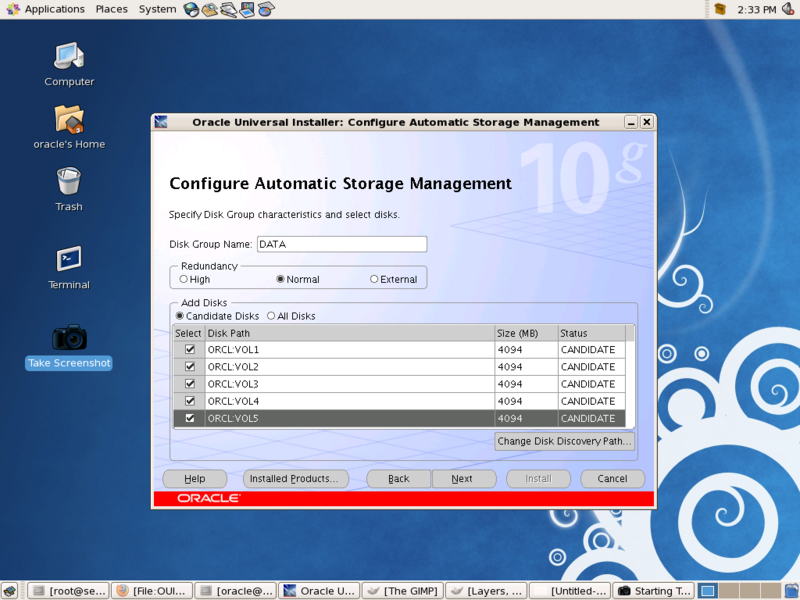Click Next to continue installation

[x=464, y=479]
